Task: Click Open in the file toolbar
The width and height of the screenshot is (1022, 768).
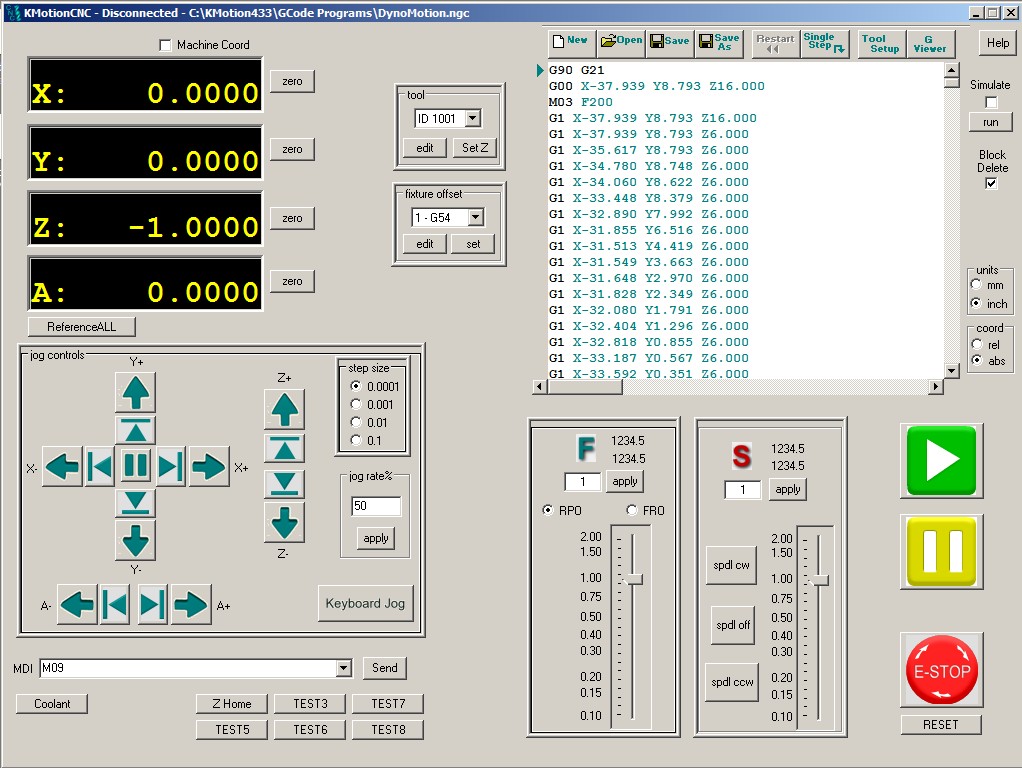Action: (621, 41)
